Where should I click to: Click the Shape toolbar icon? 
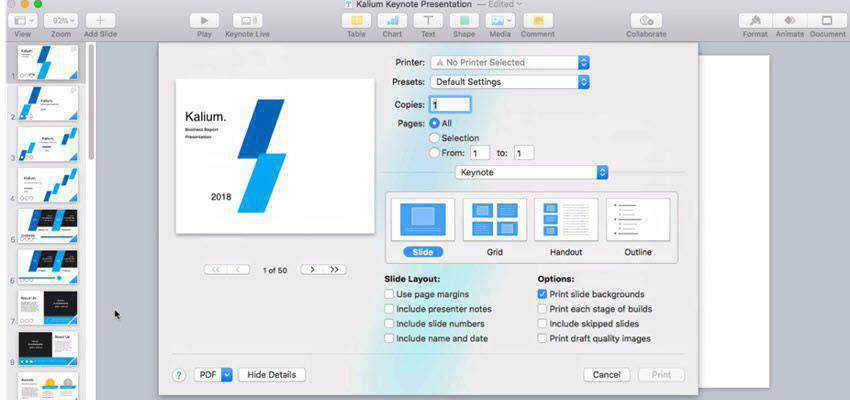coord(464,21)
